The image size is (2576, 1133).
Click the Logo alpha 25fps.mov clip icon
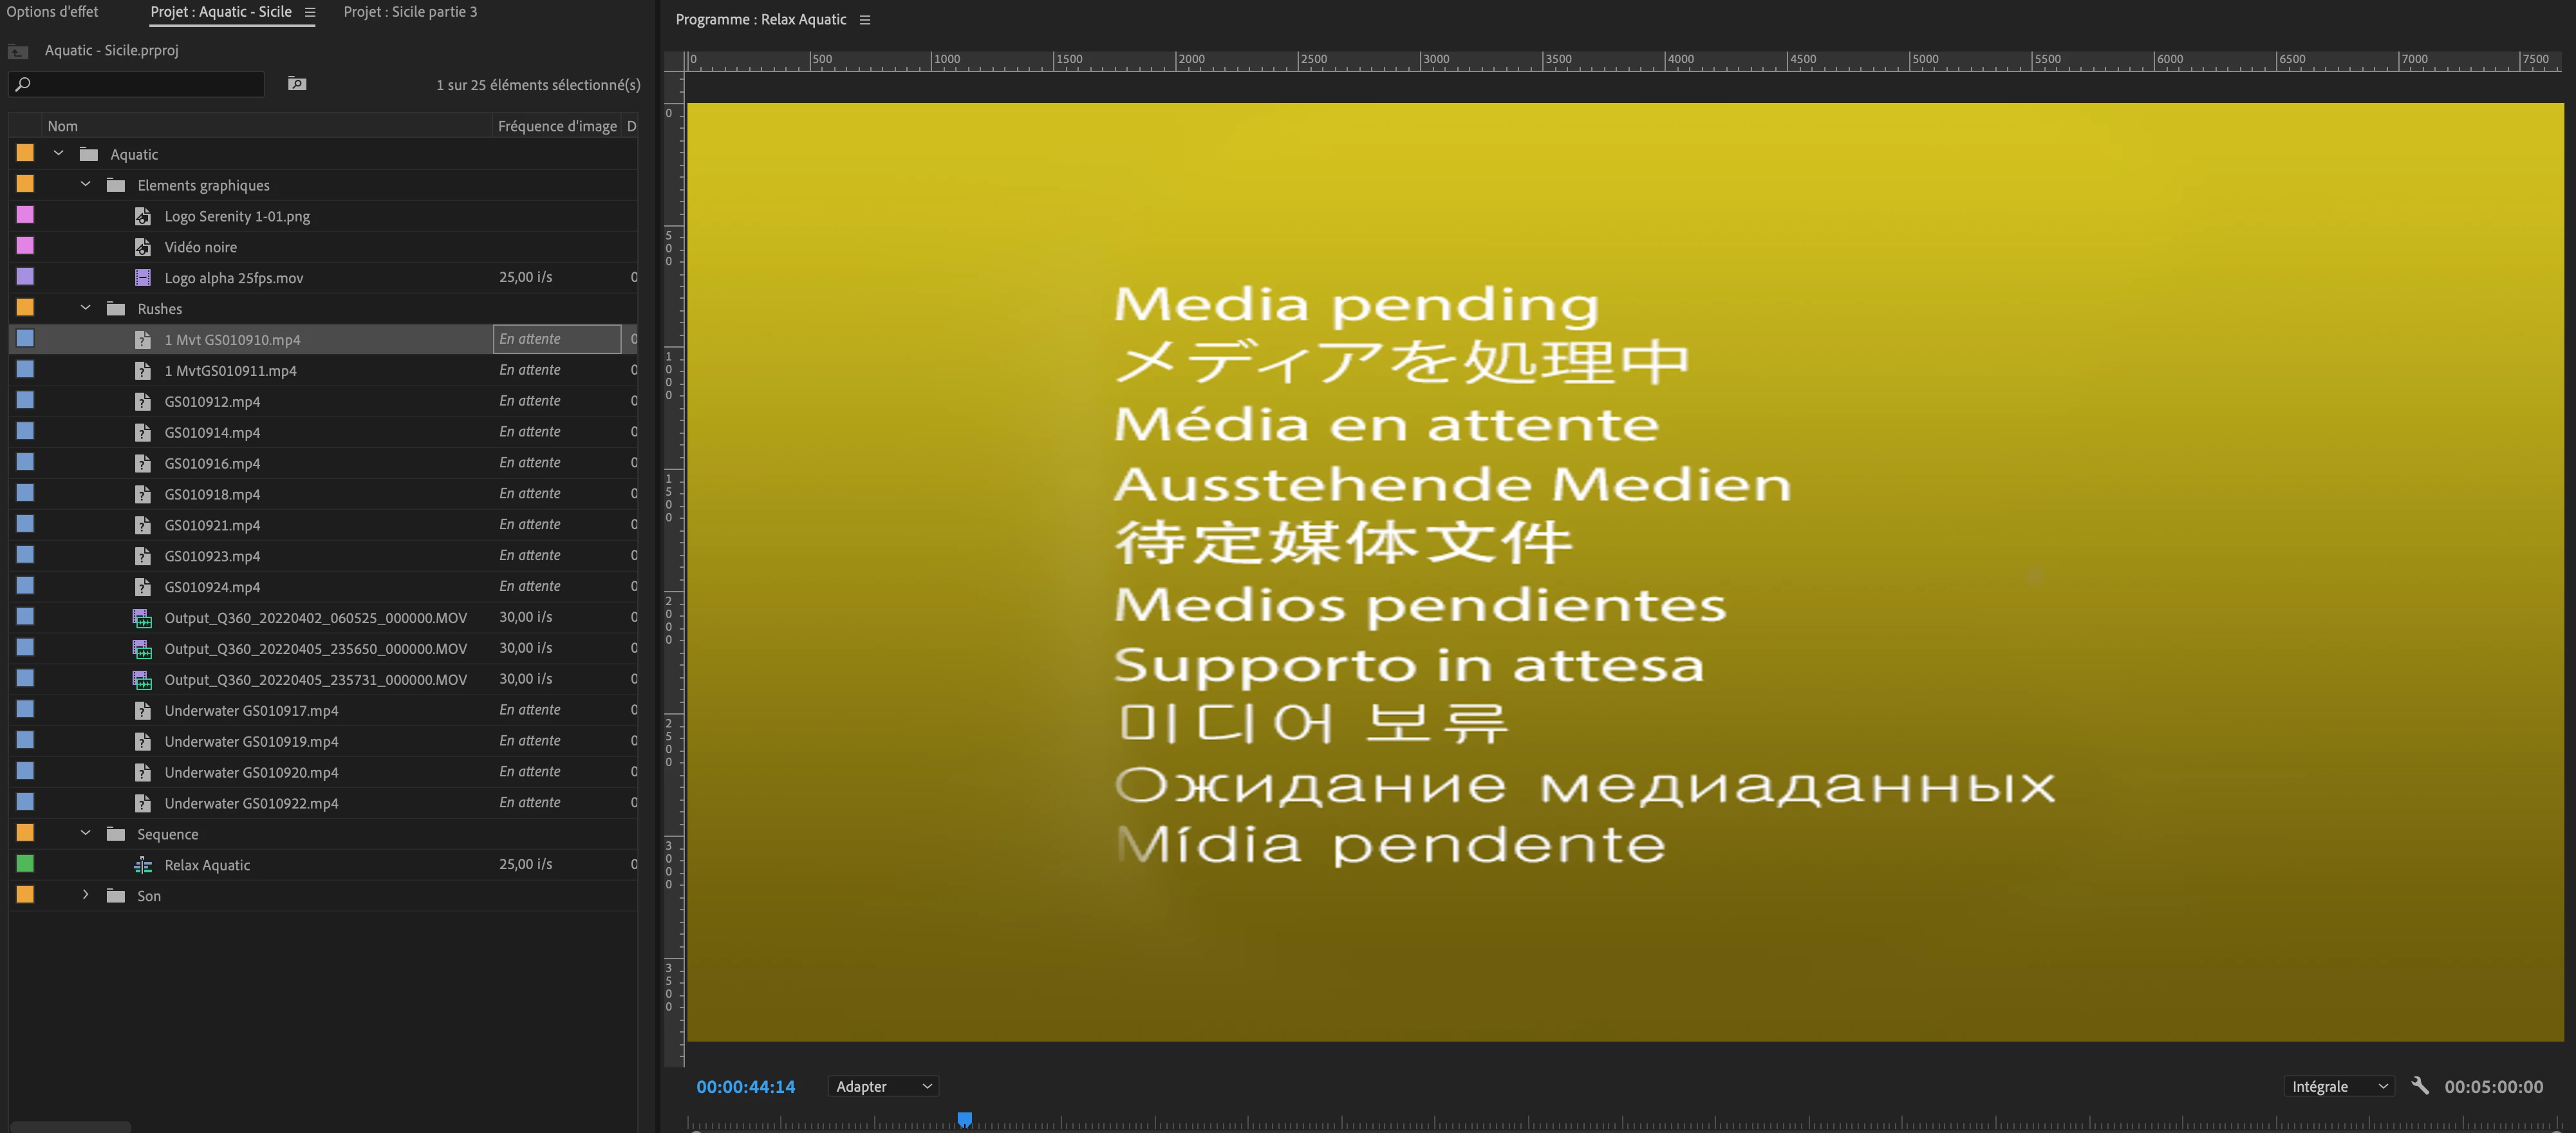coord(143,278)
